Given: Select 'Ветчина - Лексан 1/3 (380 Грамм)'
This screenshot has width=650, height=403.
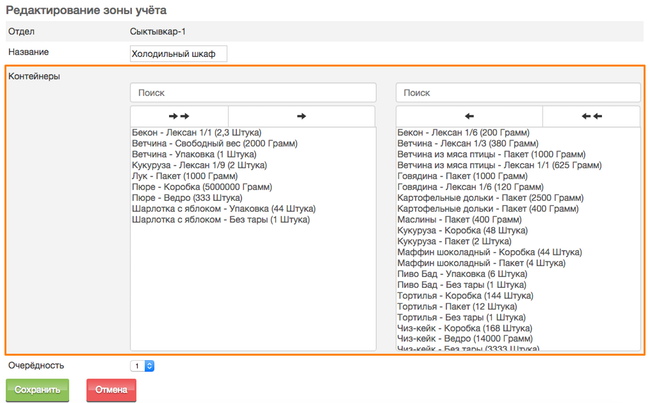Looking at the screenshot, I should (468, 143).
